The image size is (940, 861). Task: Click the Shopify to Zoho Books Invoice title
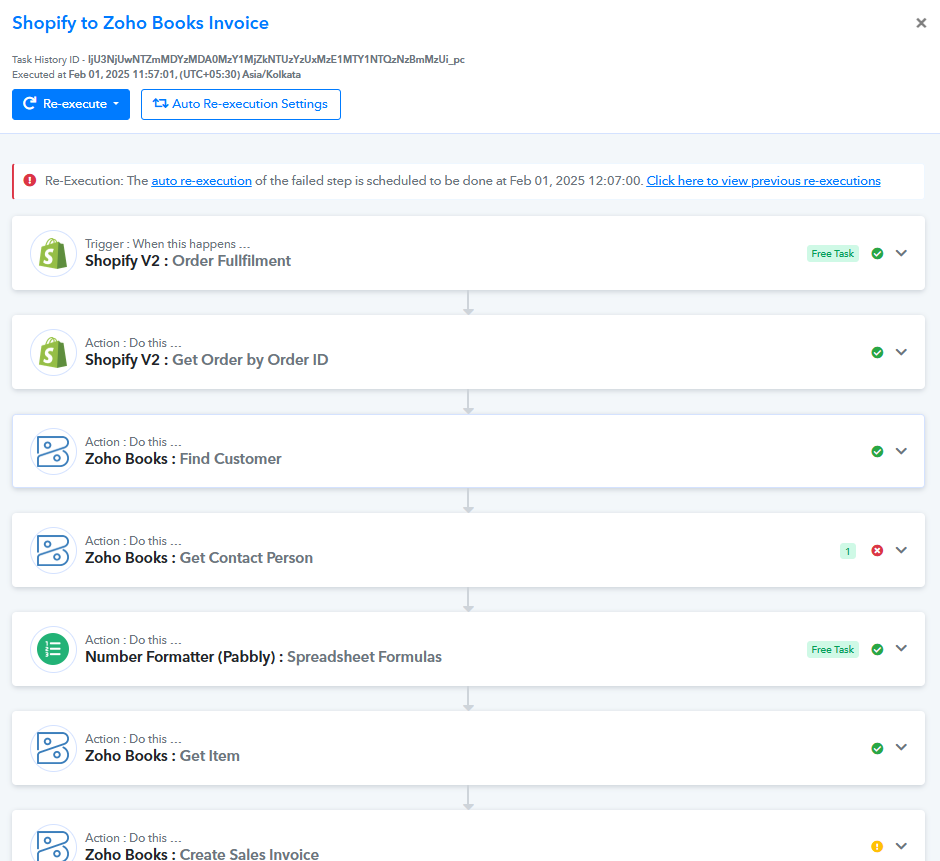tap(140, 23)
